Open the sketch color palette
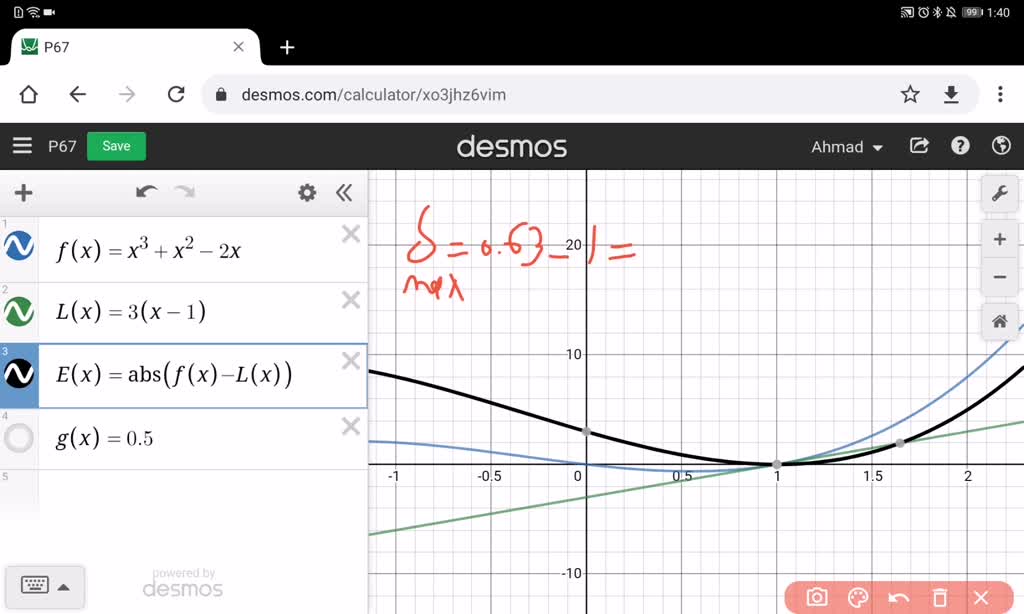This screenshot has height=614, width=1024. point(857,596)
